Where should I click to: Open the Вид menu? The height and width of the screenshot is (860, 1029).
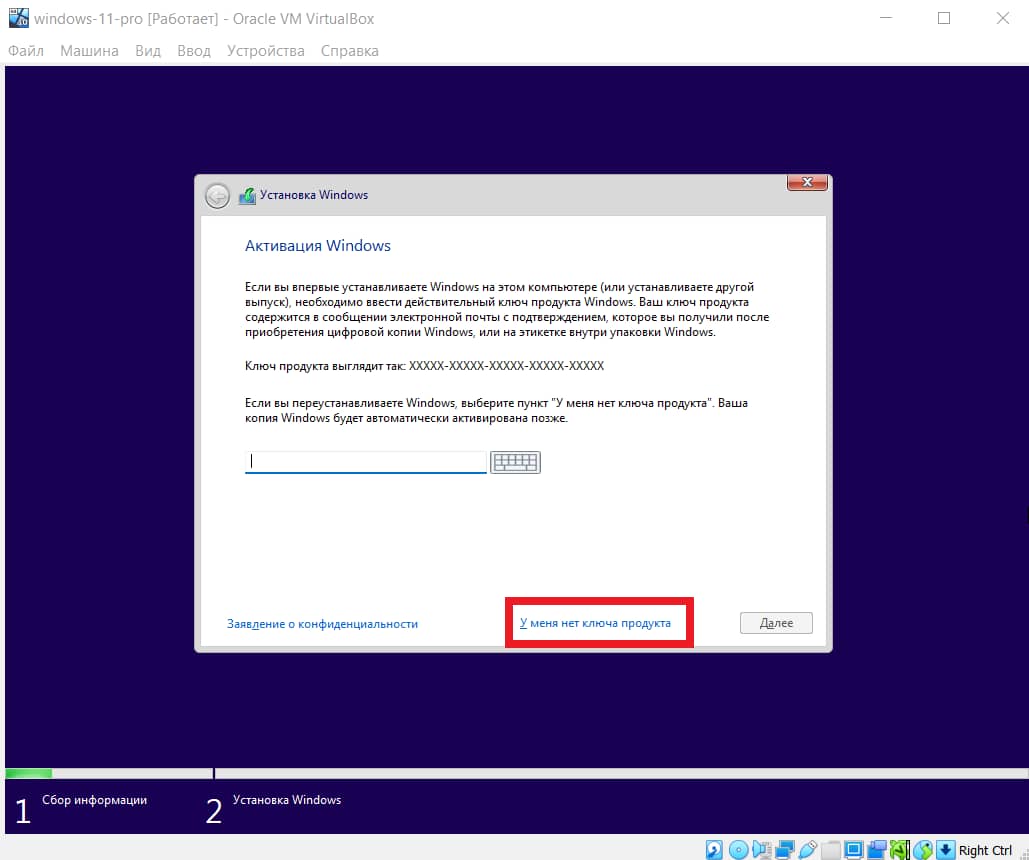tap(148, 51)
